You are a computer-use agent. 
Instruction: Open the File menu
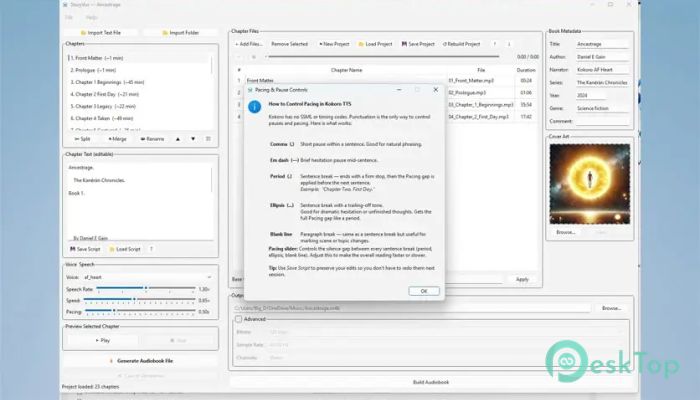[69, 17]
